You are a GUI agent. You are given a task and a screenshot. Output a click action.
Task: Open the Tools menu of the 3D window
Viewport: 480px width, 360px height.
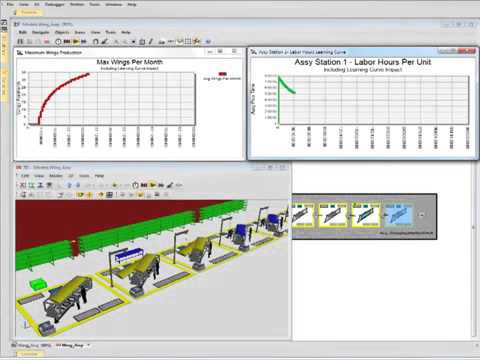pos(84,176)
